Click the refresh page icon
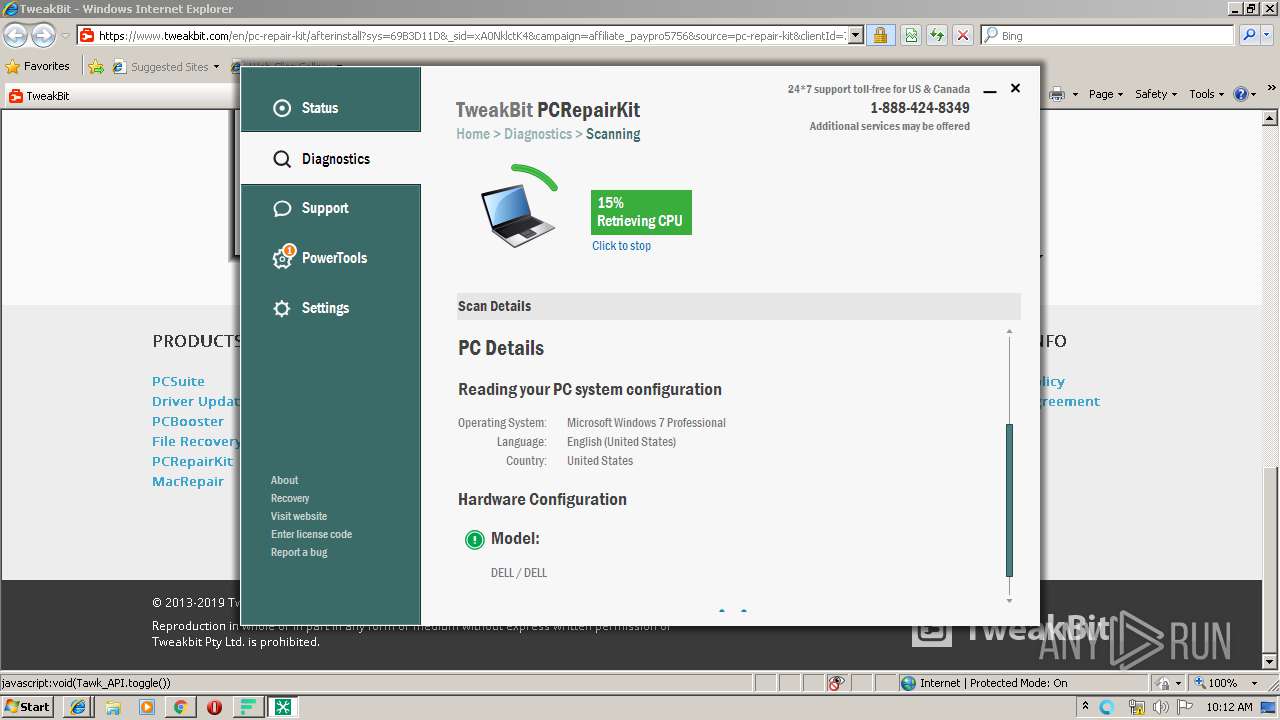 coord(936,36)
